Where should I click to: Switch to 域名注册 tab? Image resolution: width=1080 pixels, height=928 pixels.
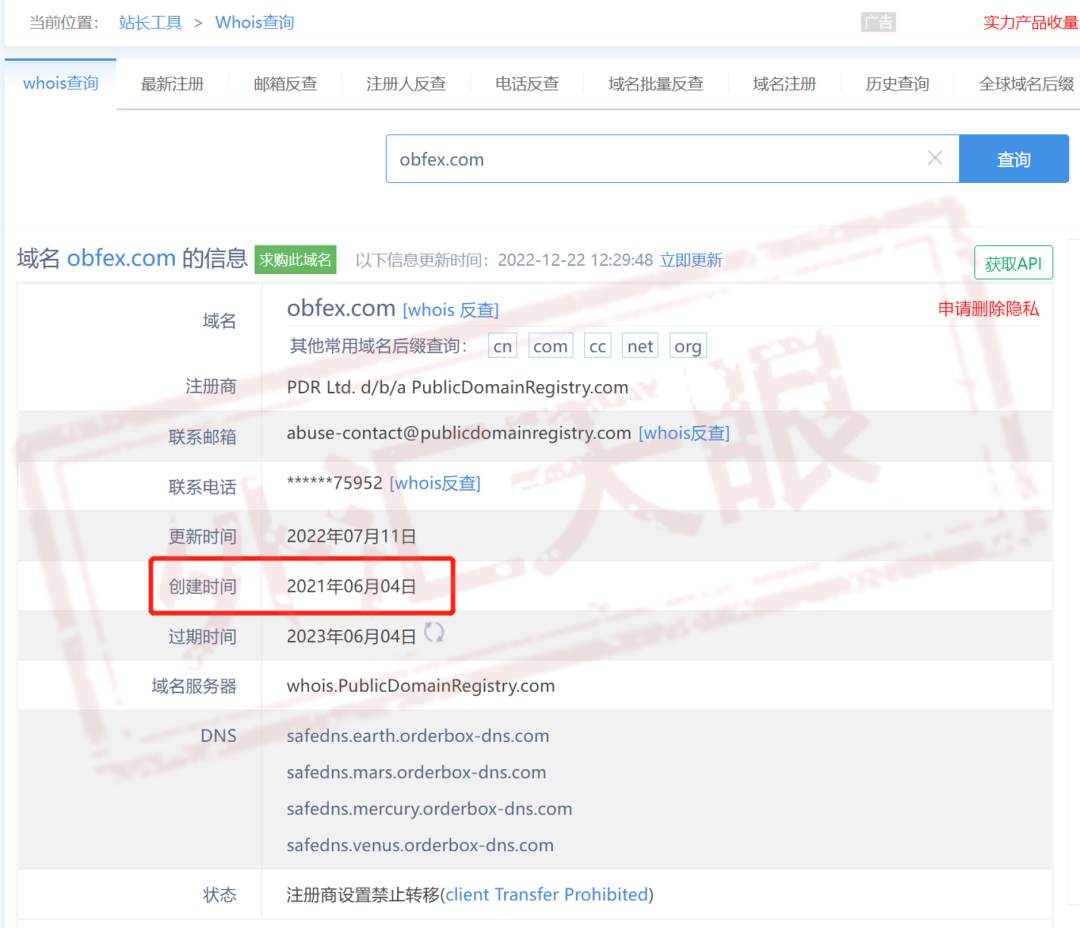pos(785,84)
